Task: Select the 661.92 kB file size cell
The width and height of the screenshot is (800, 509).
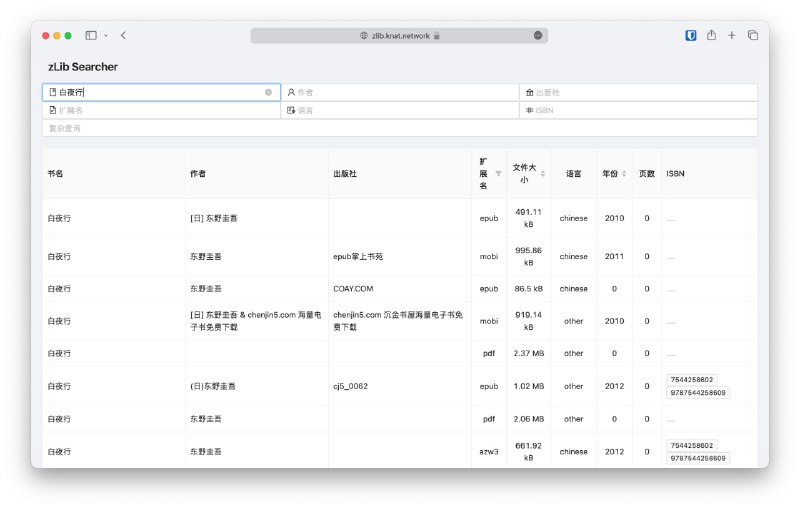Action: 529,451
